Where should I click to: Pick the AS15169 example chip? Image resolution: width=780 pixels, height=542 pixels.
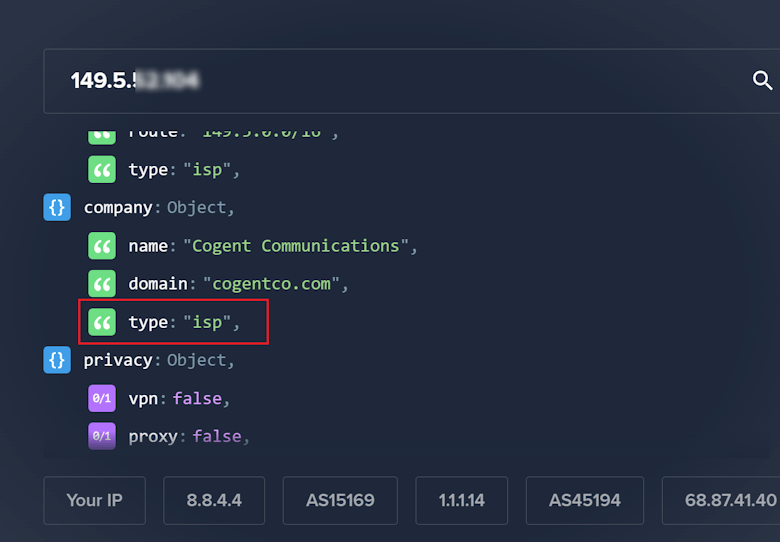point(340,500)
